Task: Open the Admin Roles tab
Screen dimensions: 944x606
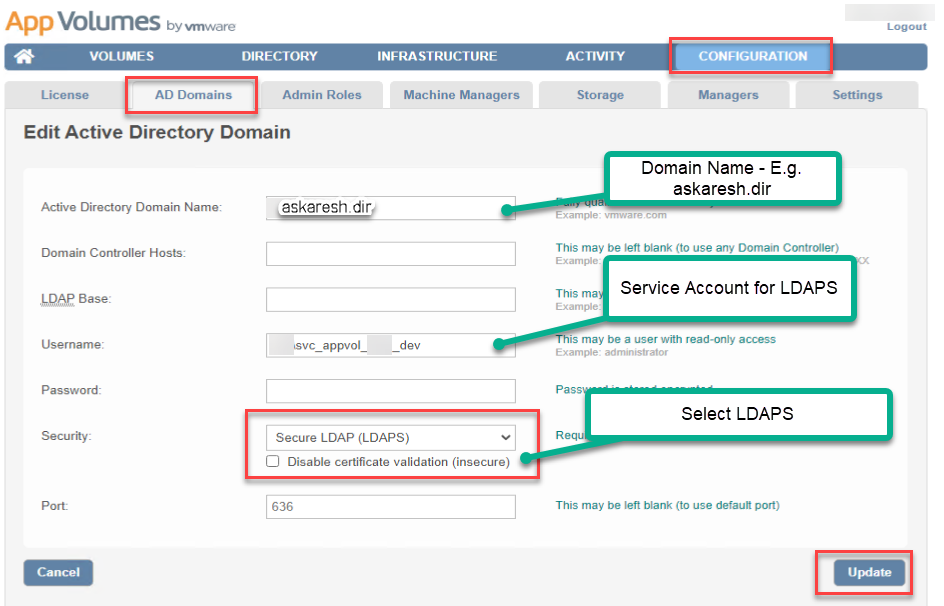Action: tap(321, 95)
